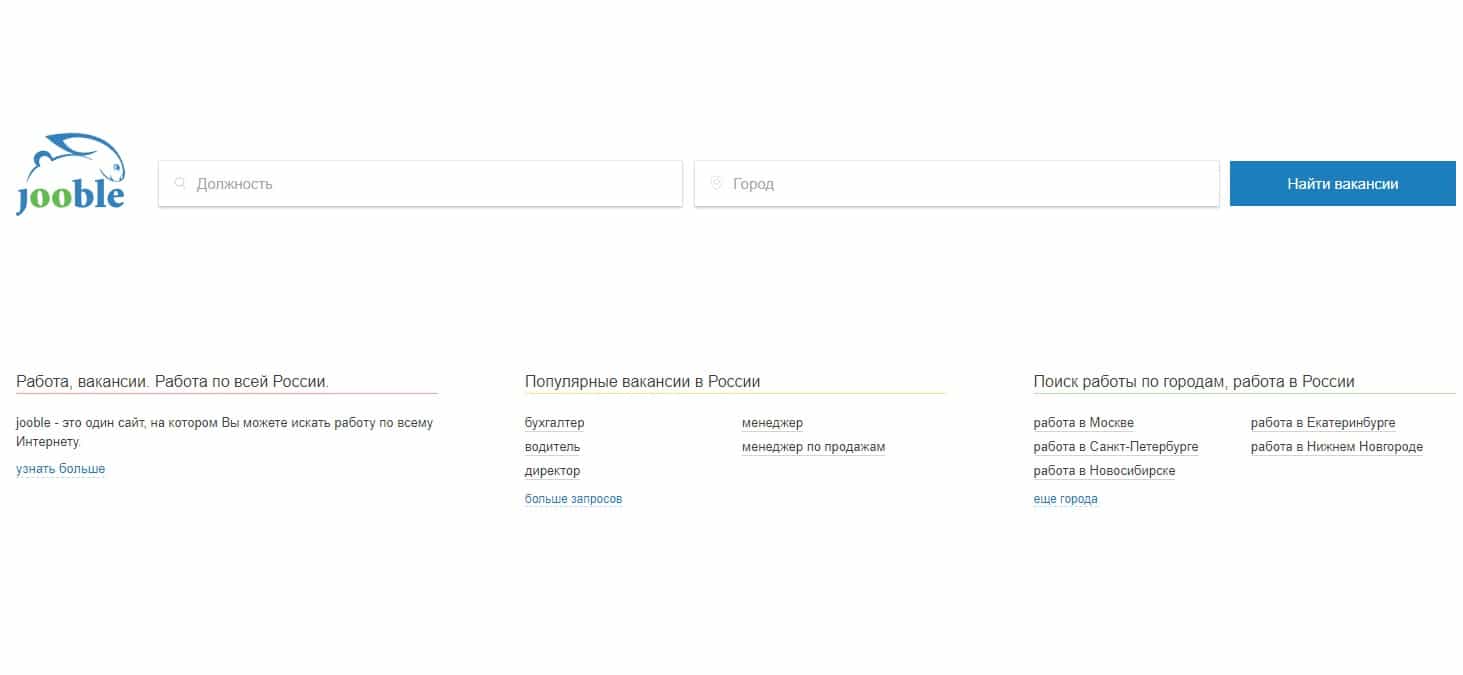Show больше запросов popular queries
Image resolution: width=1463 pixels, height=675 pixels.
pos(574,499)
